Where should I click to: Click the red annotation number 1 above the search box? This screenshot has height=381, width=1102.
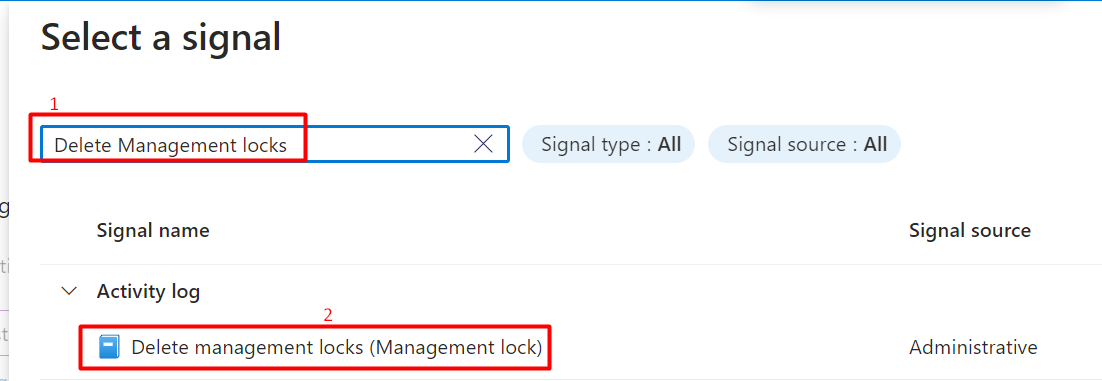[x=53, y=104]
